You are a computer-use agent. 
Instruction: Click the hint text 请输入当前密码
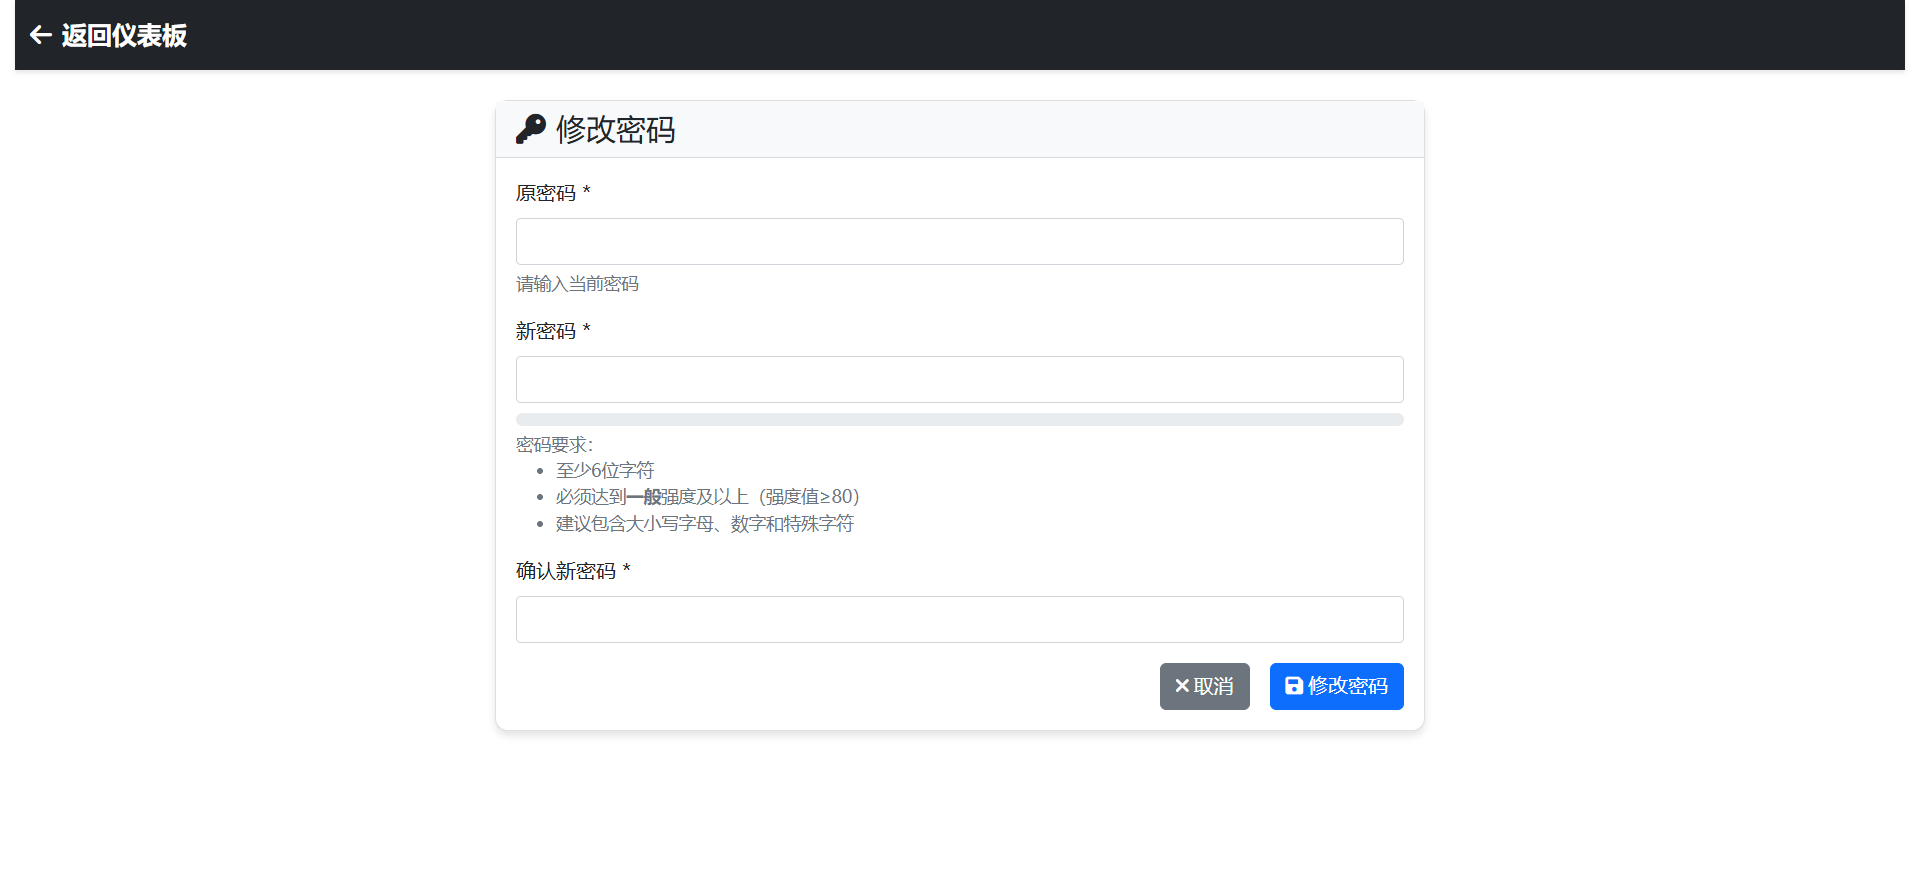click(x=577, y=284)
